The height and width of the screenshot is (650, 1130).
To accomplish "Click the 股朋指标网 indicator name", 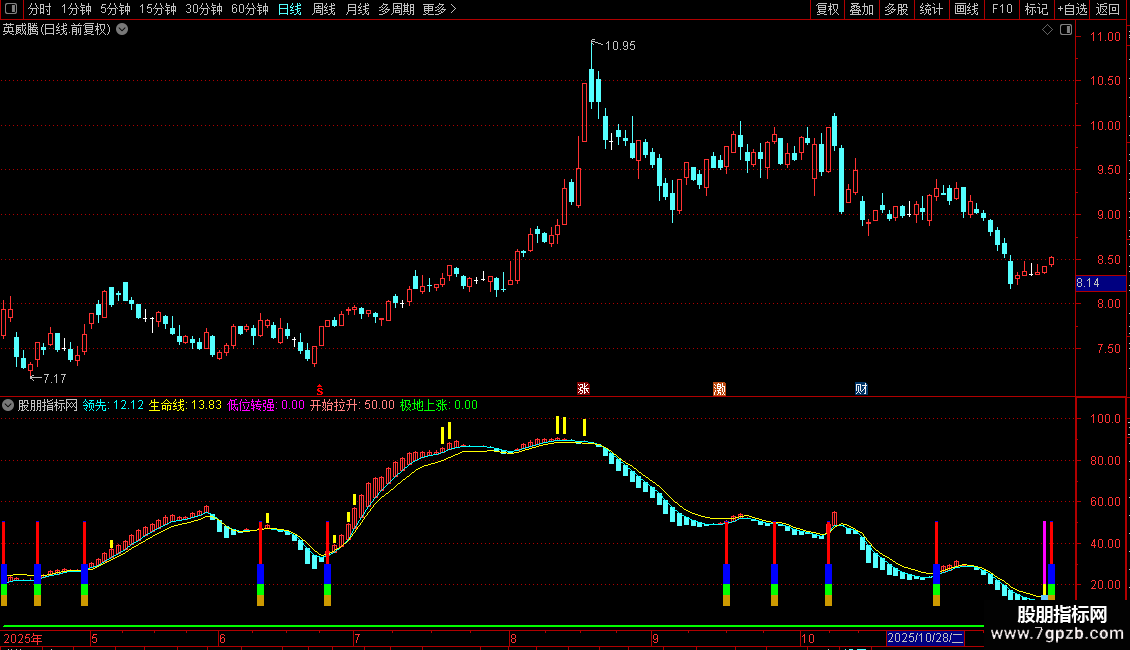I will click(48, 405).
